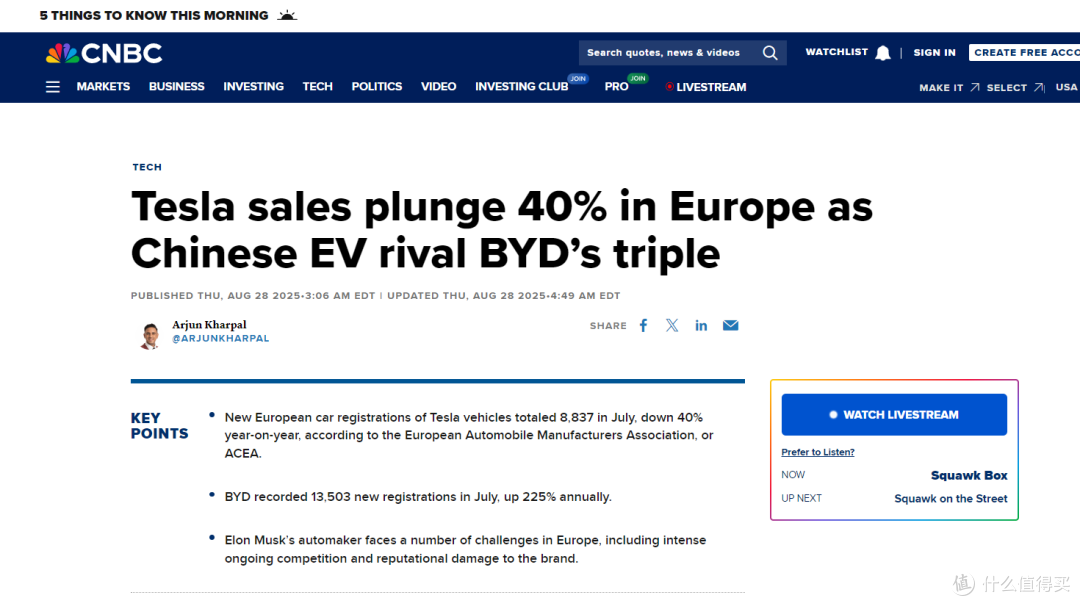Open Arjun Kharpal author name link
1080x606 pixels.
click(x=209, y=324)
